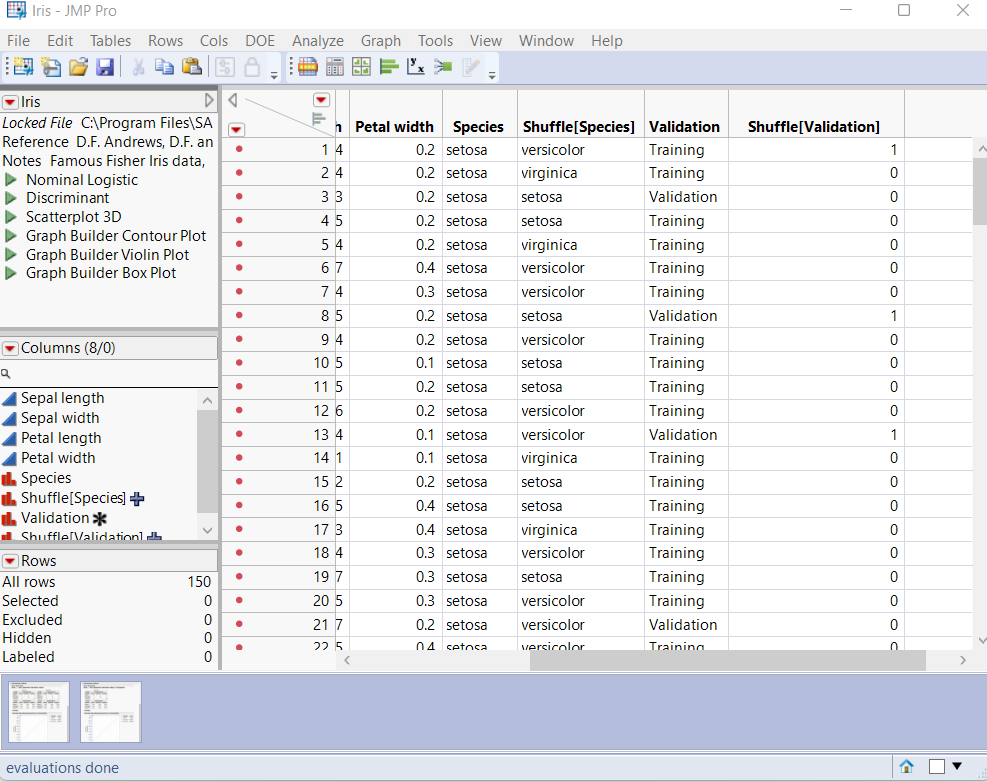Image resolution: width=987 pixels, height=782 pixels.
Task: Select the Shuffle[Species] column header
Action: [578, 127]
